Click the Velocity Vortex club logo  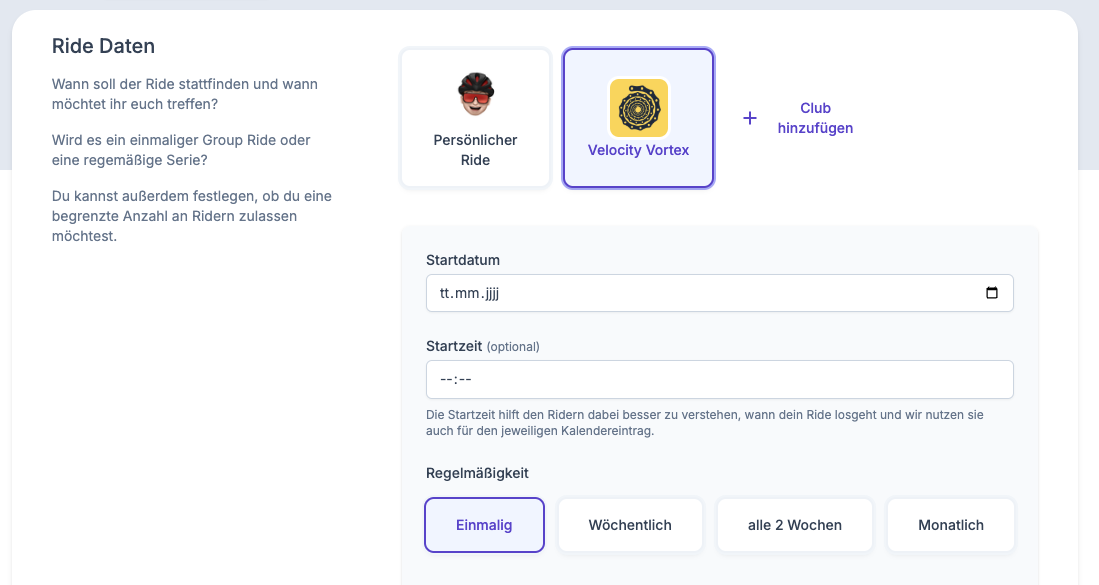[x=638, y=107]
